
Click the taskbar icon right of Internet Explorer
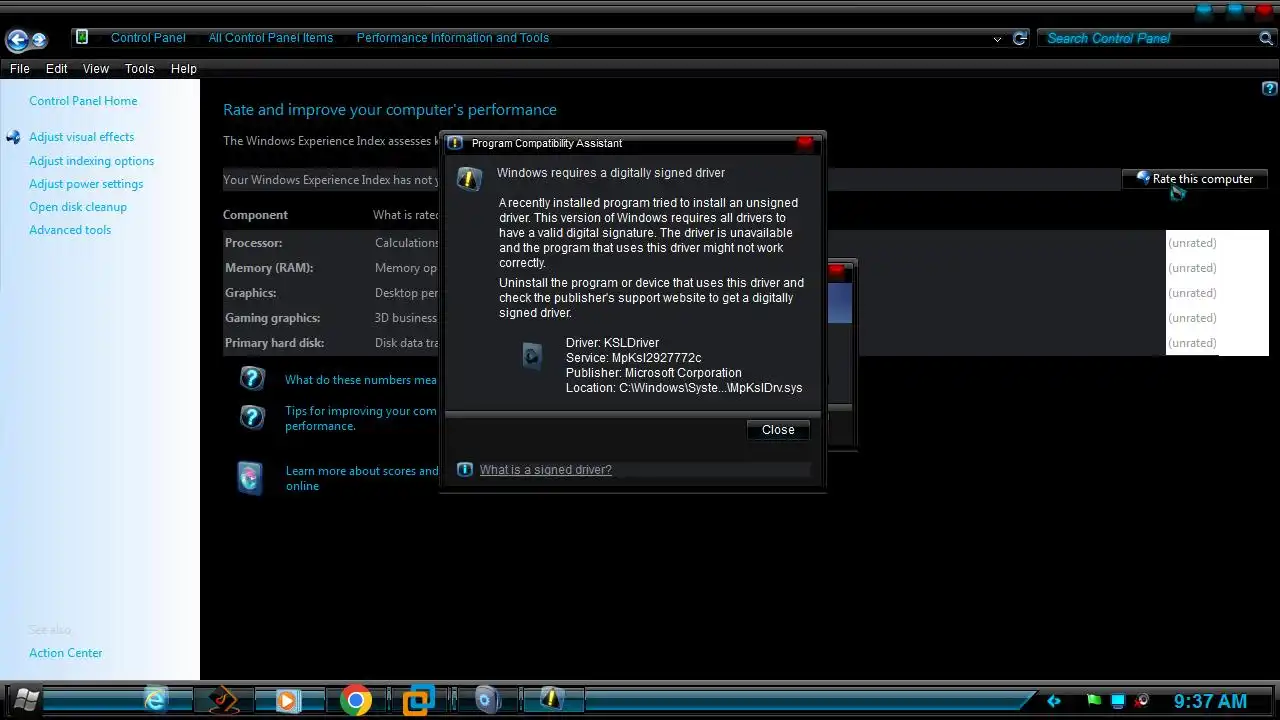[224, 699]
